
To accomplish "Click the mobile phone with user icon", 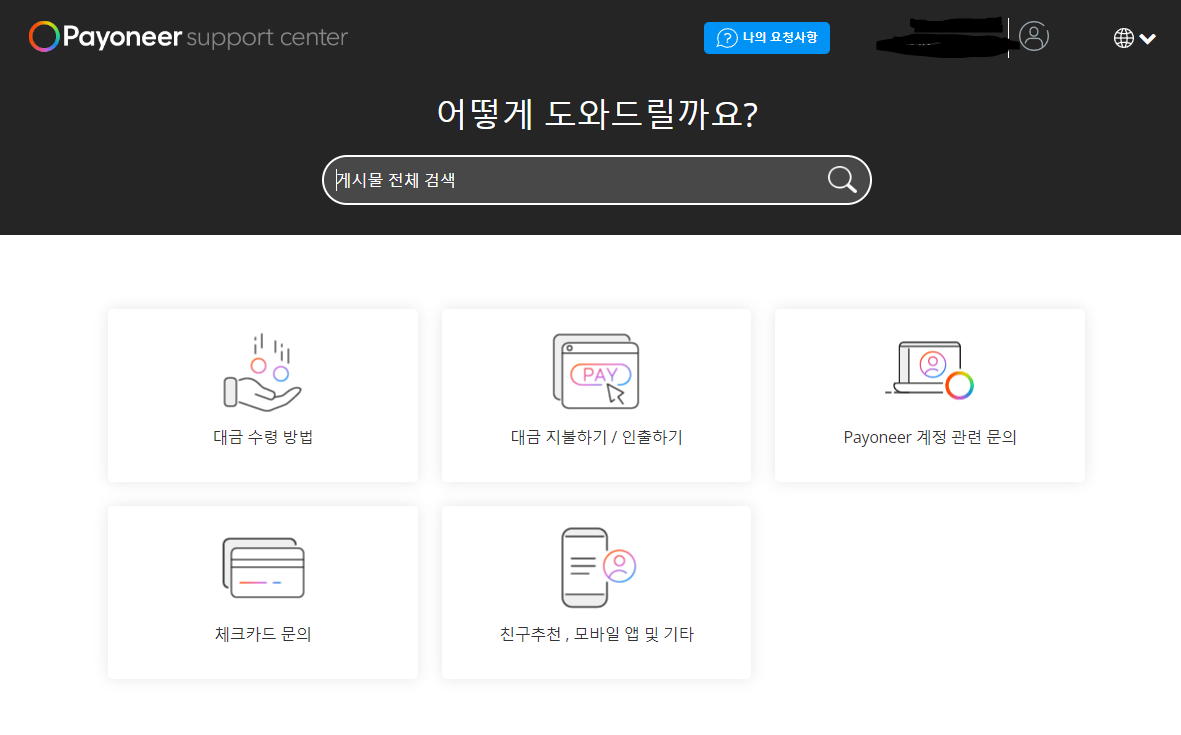I will (599, 567).
